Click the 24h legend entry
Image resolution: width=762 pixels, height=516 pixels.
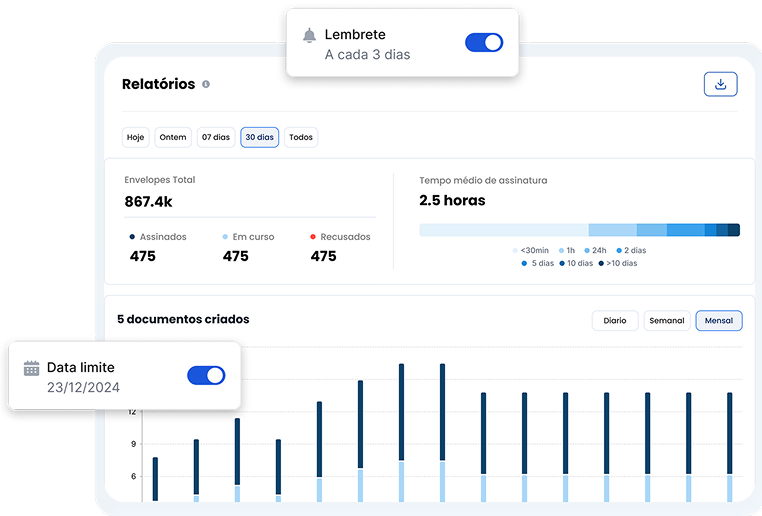tap(595, 250)
